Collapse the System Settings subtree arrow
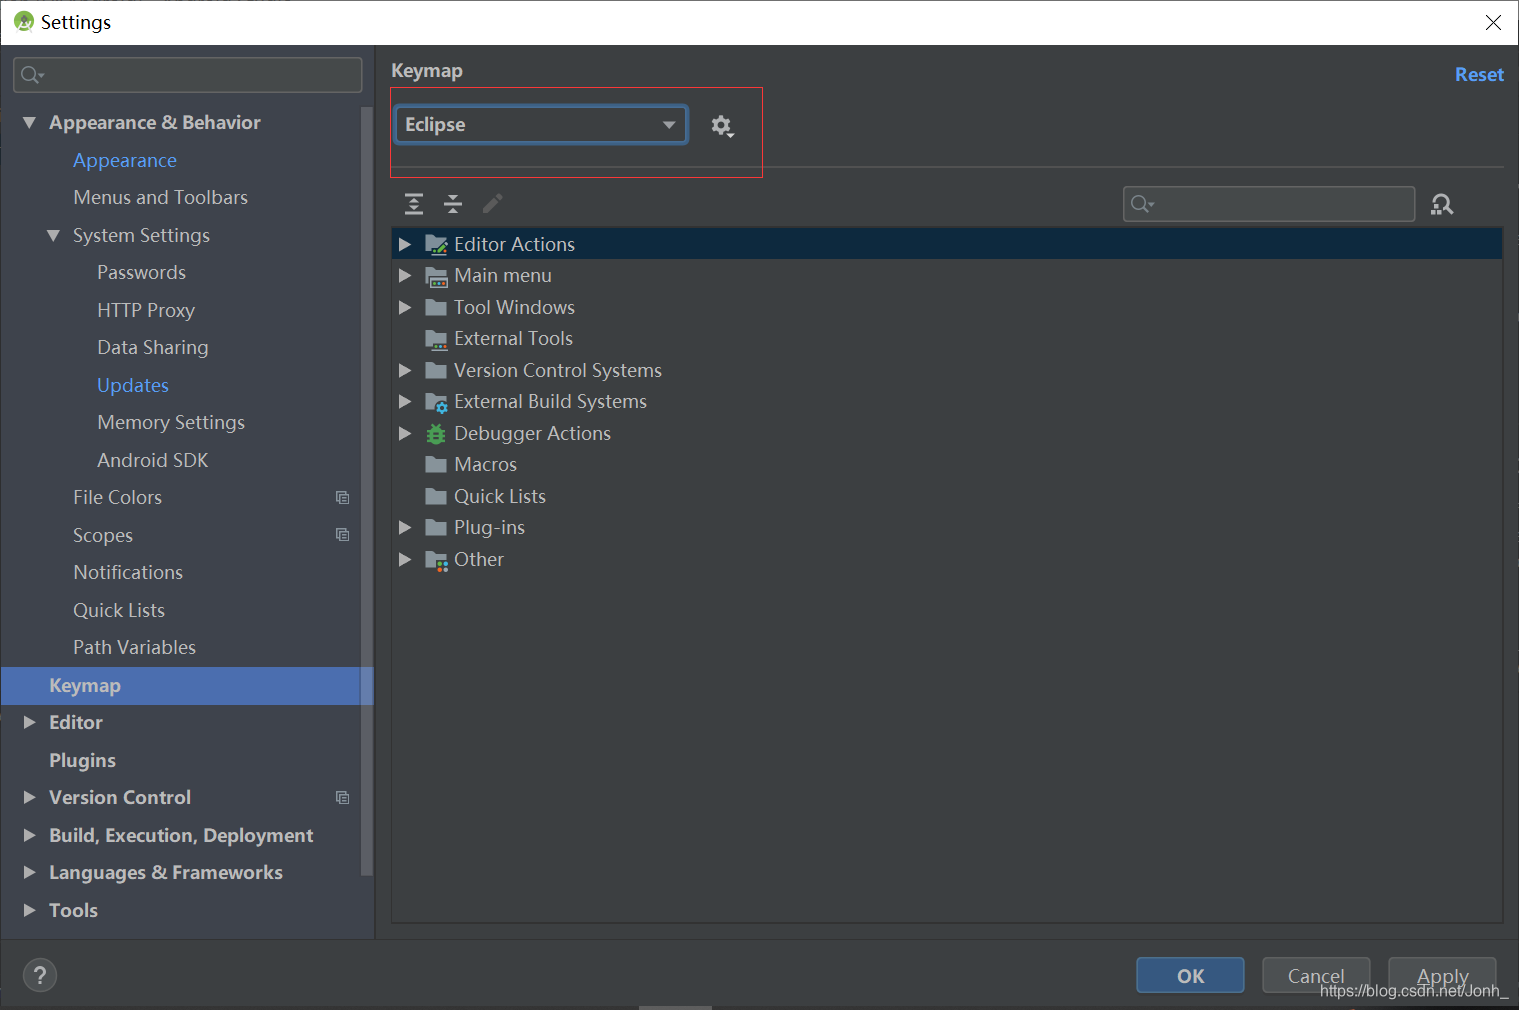The height and width of the screenshot is (1010, 1519). coord(53,235)
